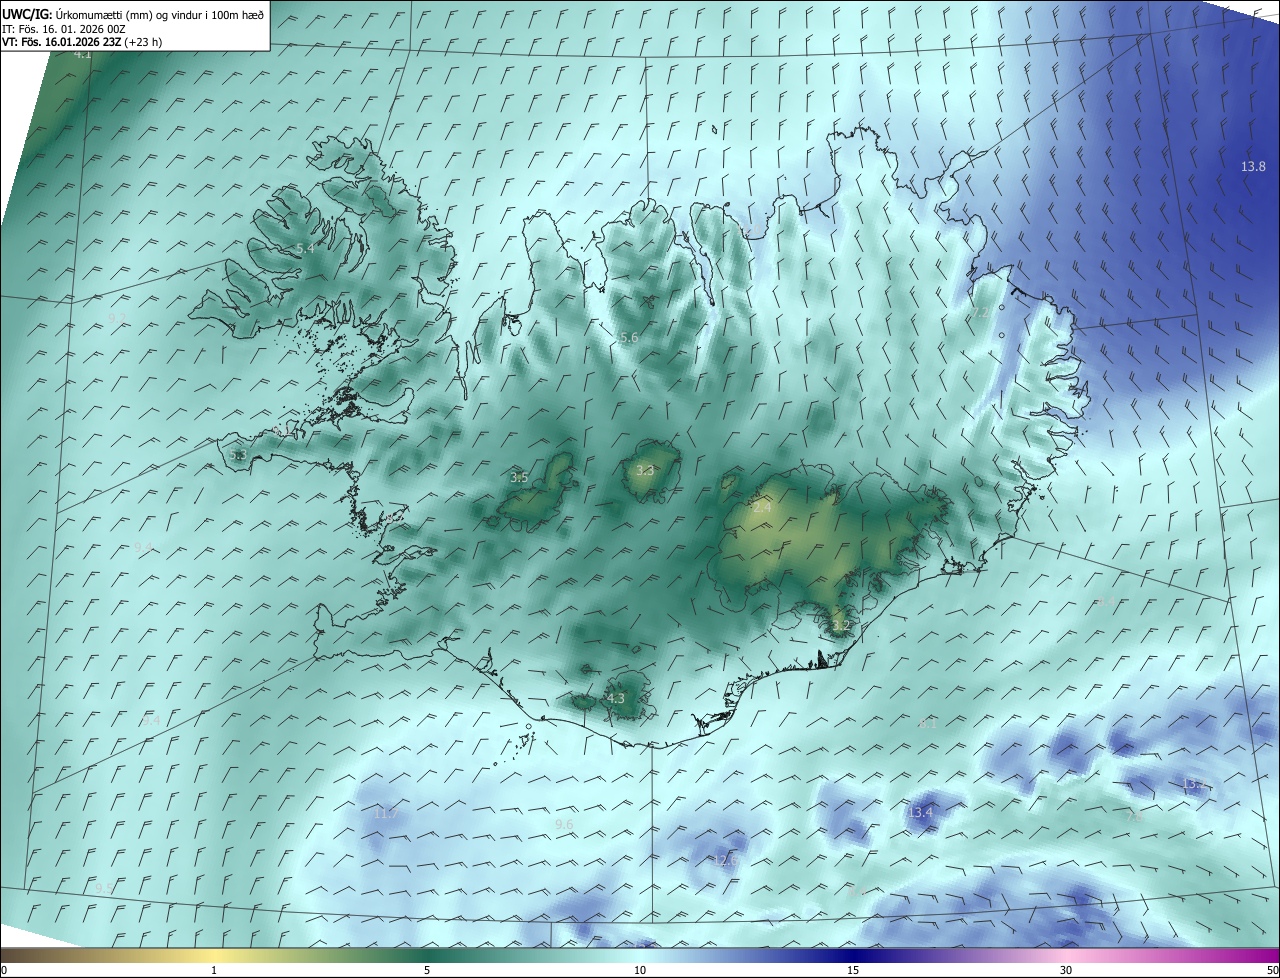Click the initial time line 'IT: Fös. 16. 01. 2026 00Z'
Image resolution: width=1280 pixels, height=978 pixels.
click(64, 29)
